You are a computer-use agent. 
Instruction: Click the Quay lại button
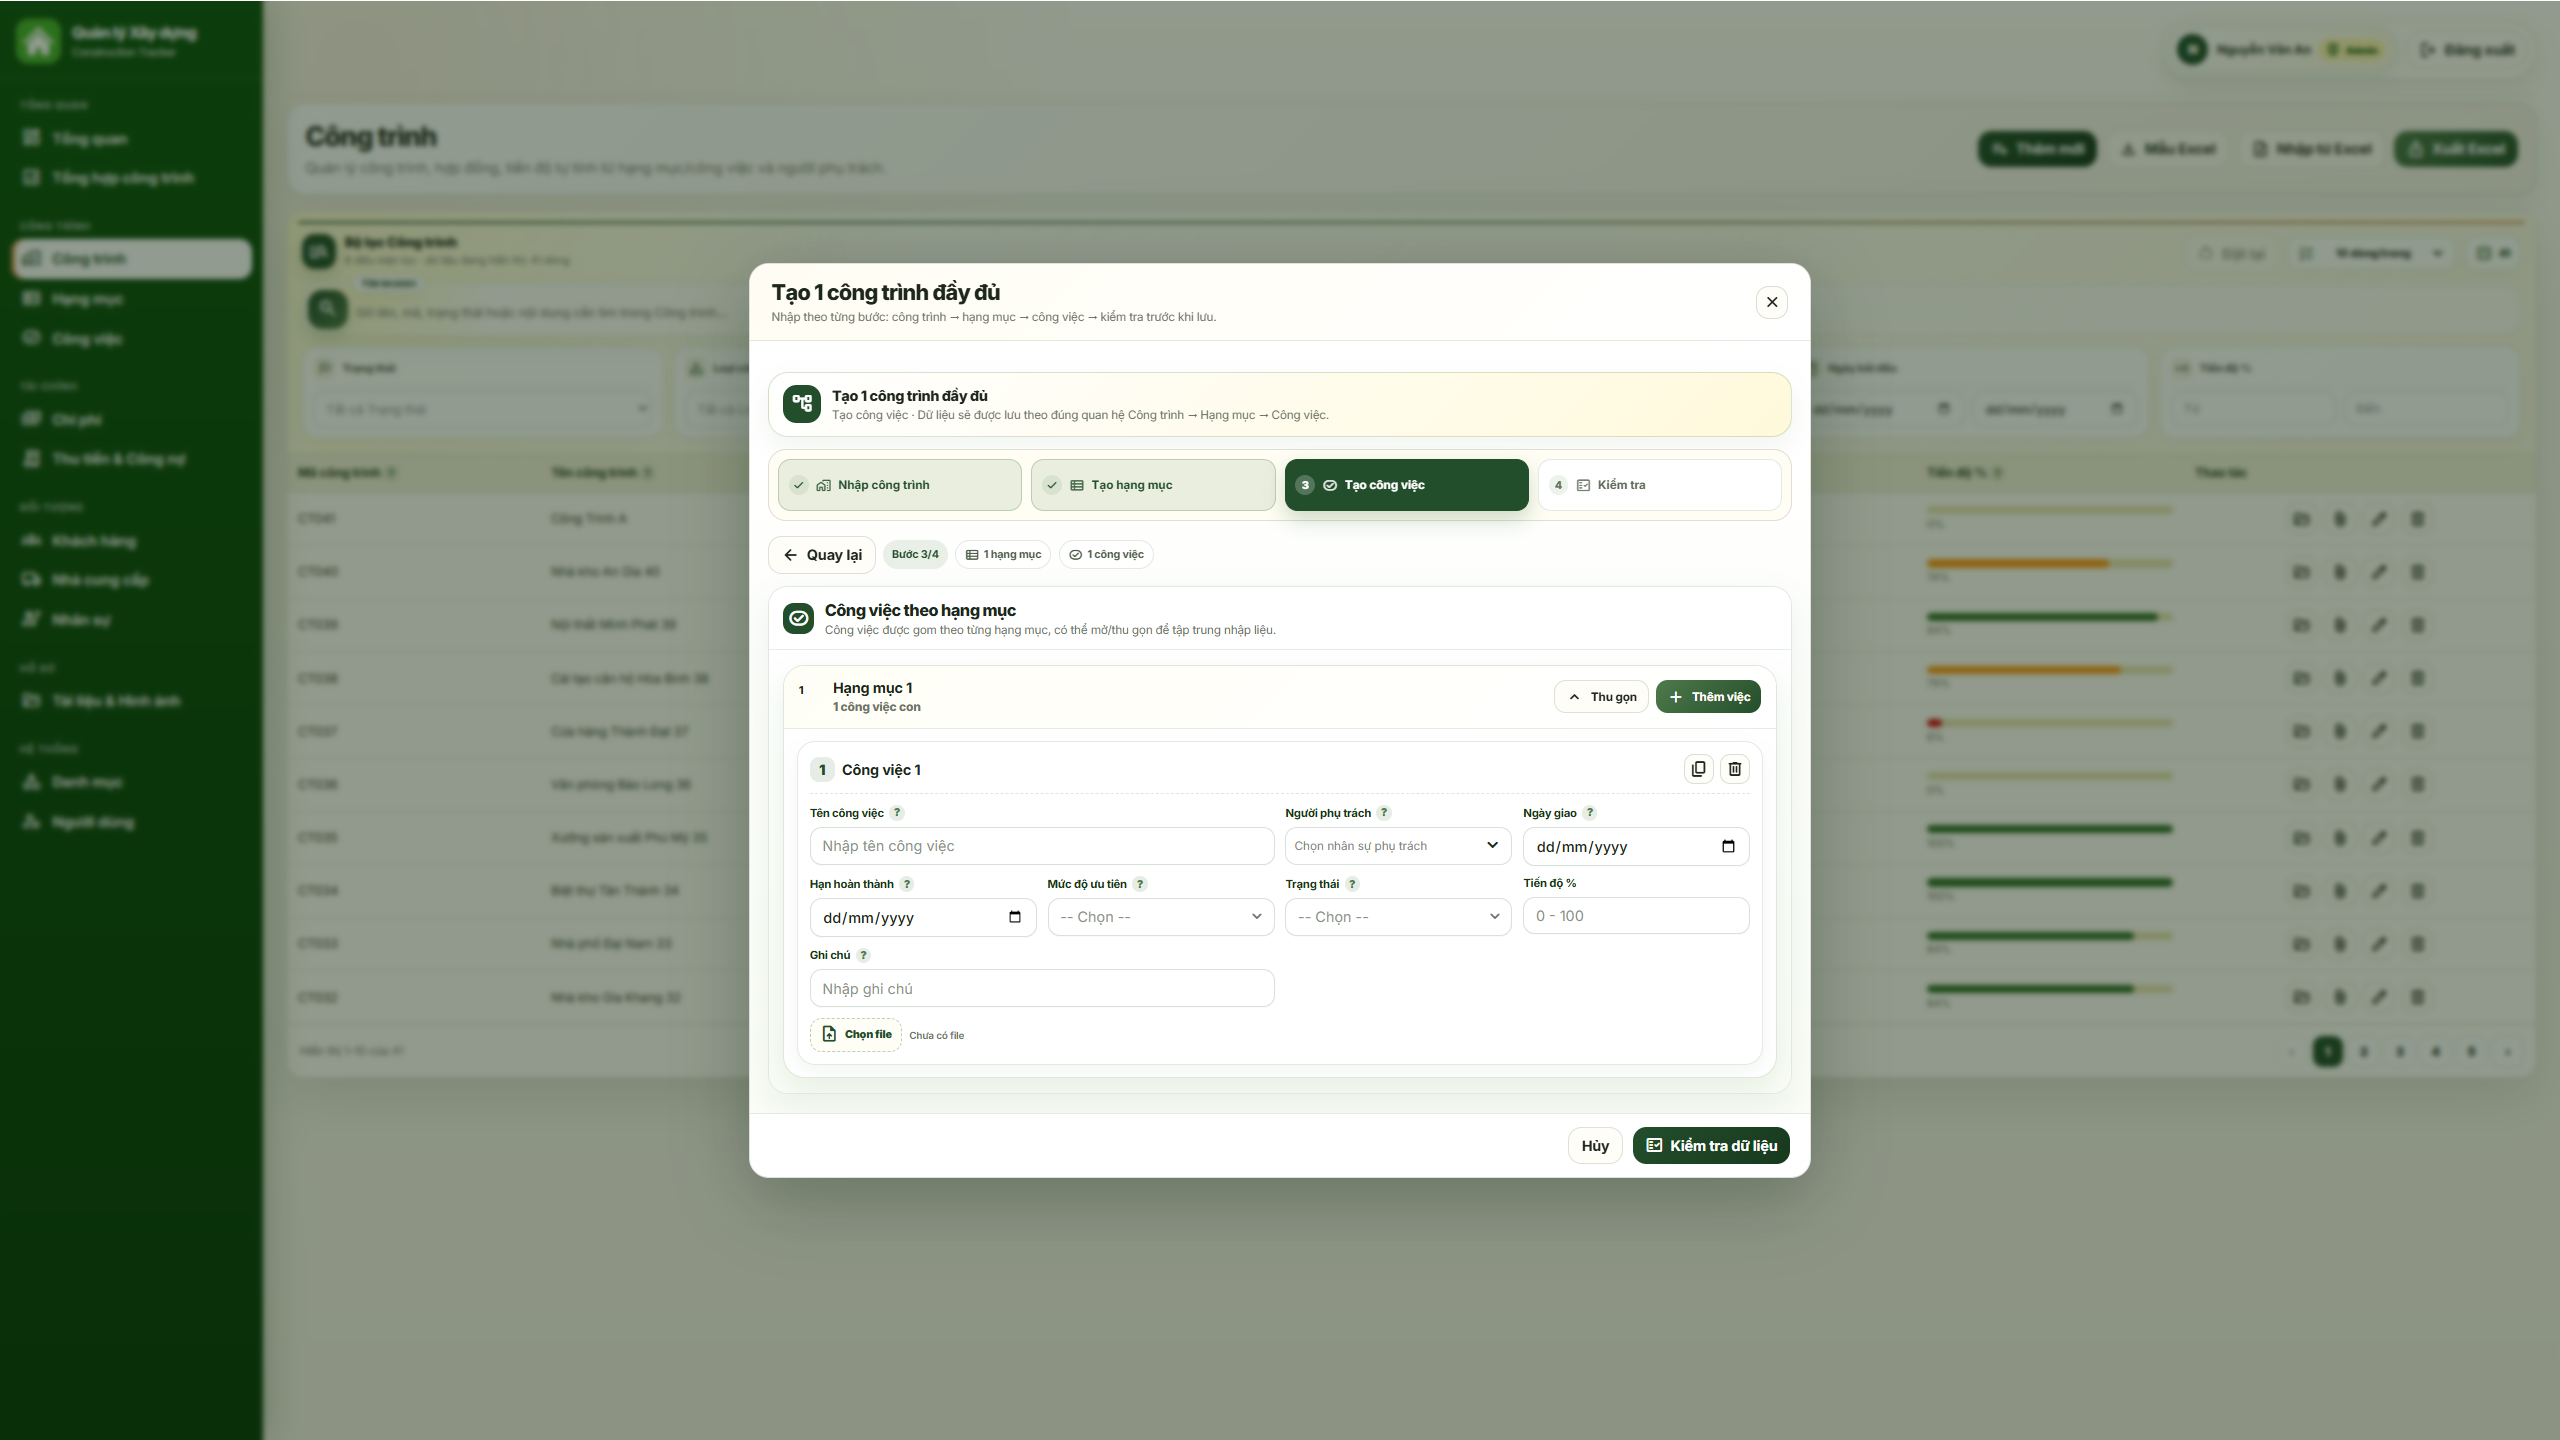pos(822,555)
